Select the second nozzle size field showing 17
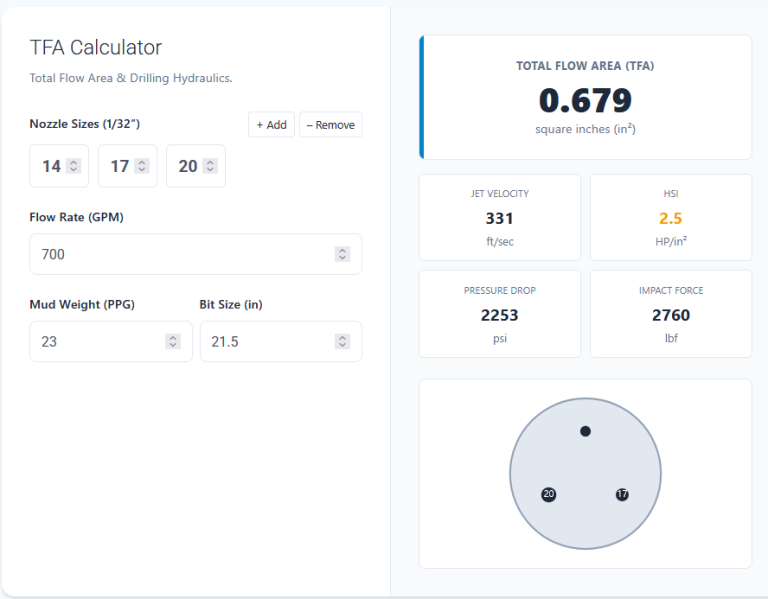The width and height of the screenshot is (768, 599). (x=119, y=166)
